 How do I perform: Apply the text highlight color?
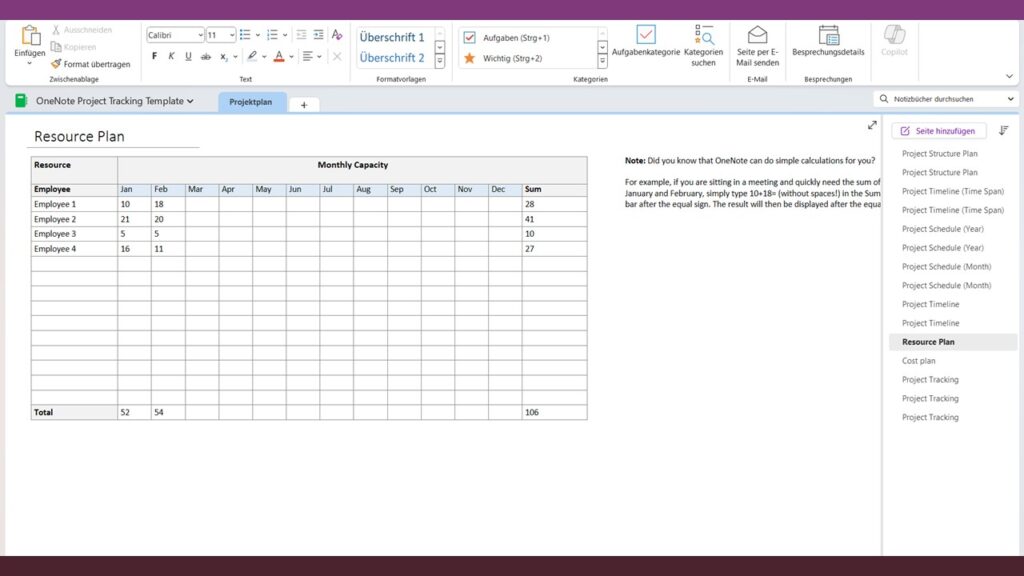(252, 56)
